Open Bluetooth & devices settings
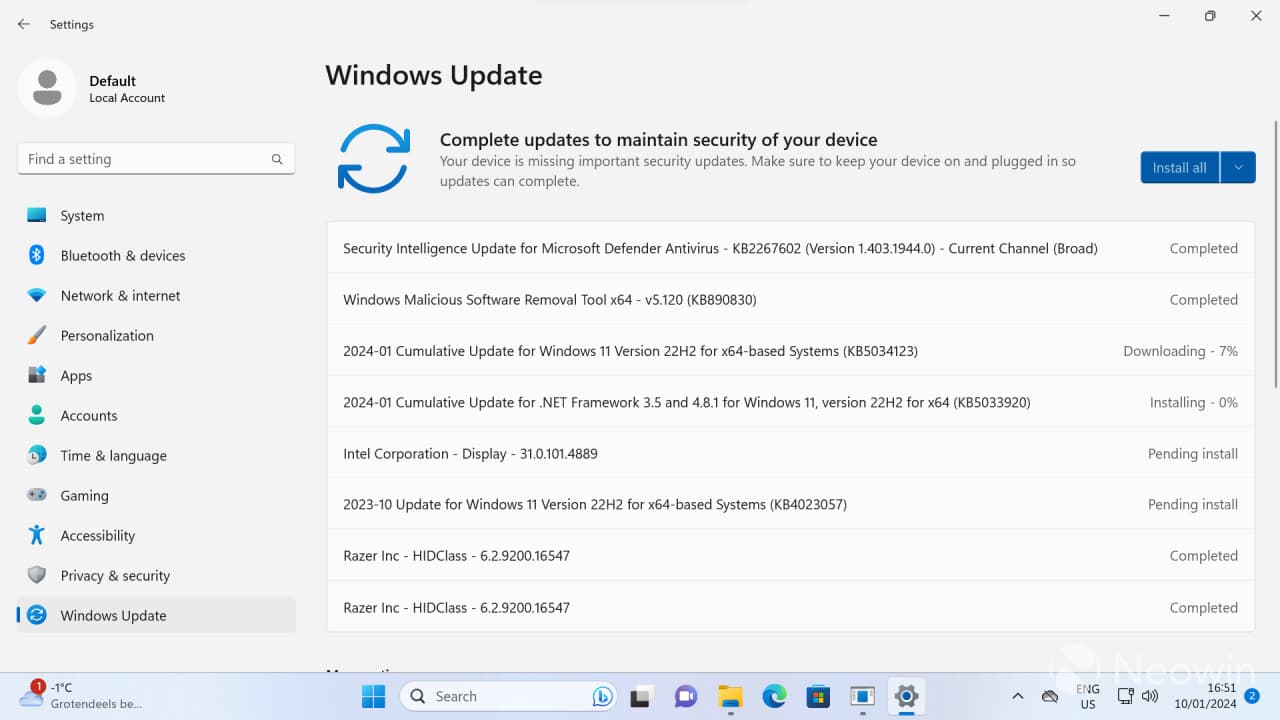The image size is (1280, 720). coord(122,256)
